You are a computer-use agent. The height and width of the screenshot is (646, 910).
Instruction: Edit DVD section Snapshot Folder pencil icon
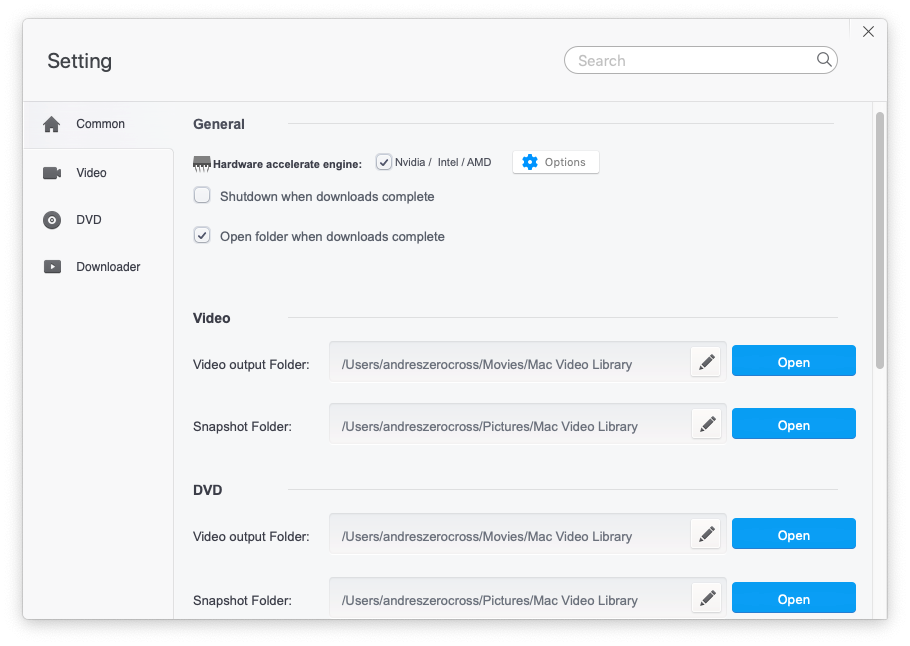[x=706, y=598]
